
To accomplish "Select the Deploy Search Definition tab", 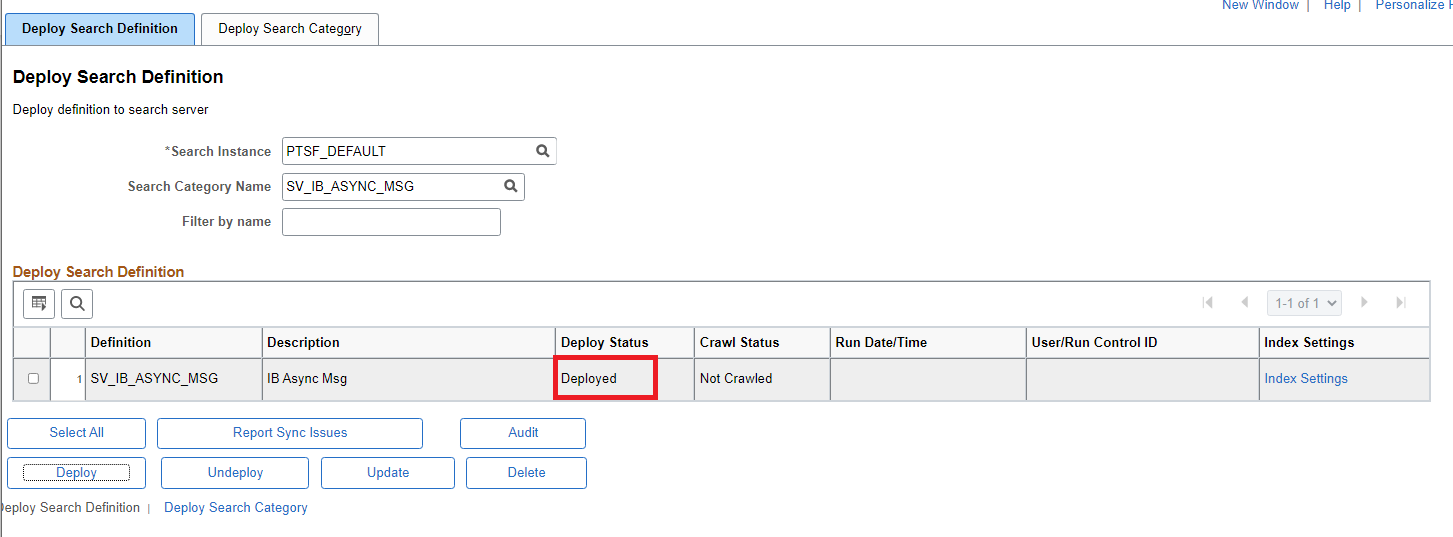I will [100, 29].
